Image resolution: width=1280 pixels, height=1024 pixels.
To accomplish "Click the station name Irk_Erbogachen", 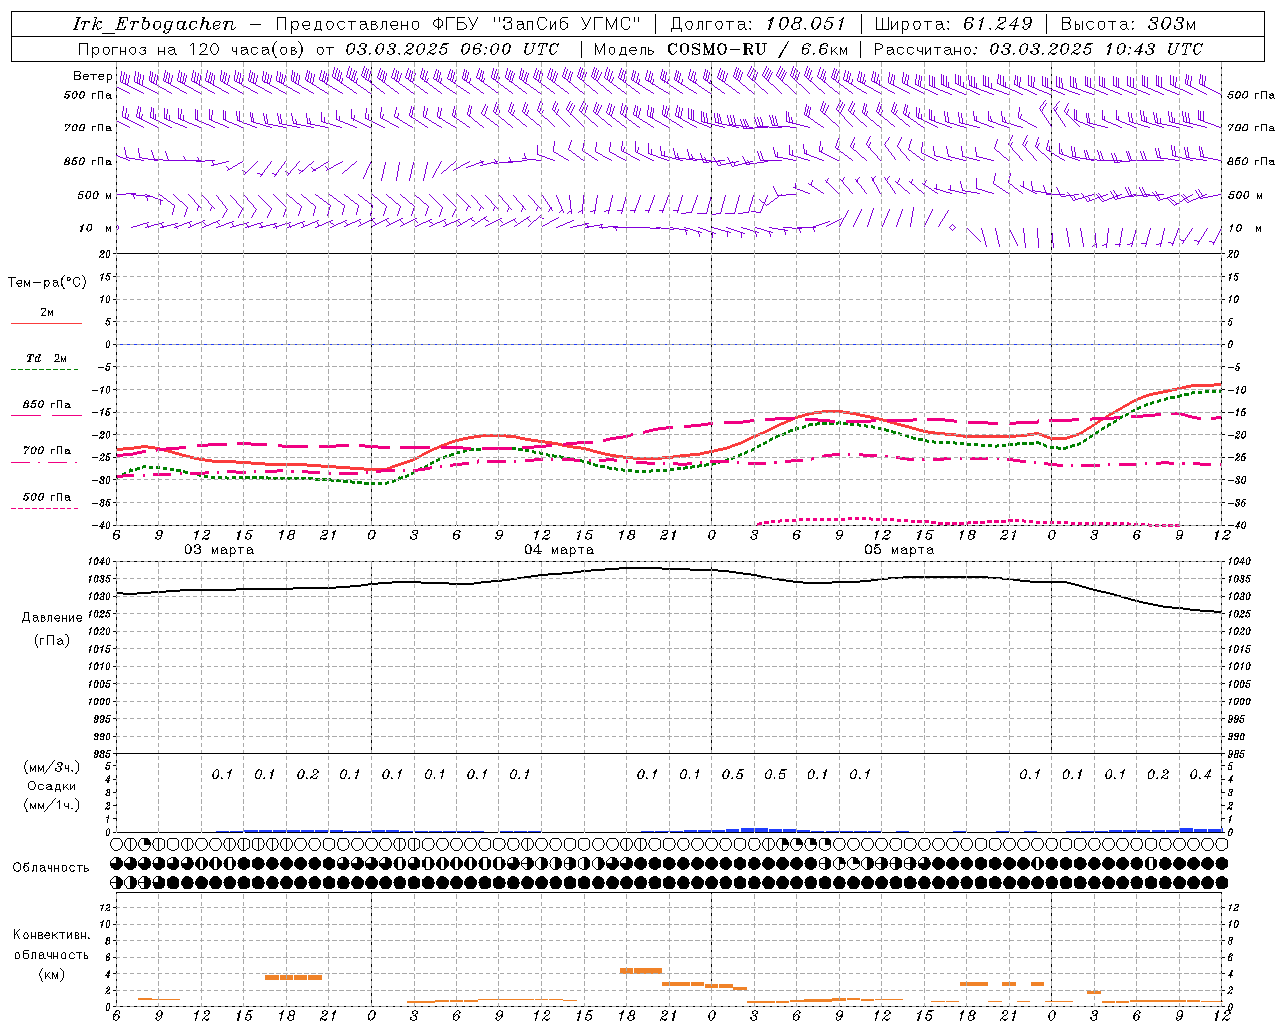I will 155,24.
